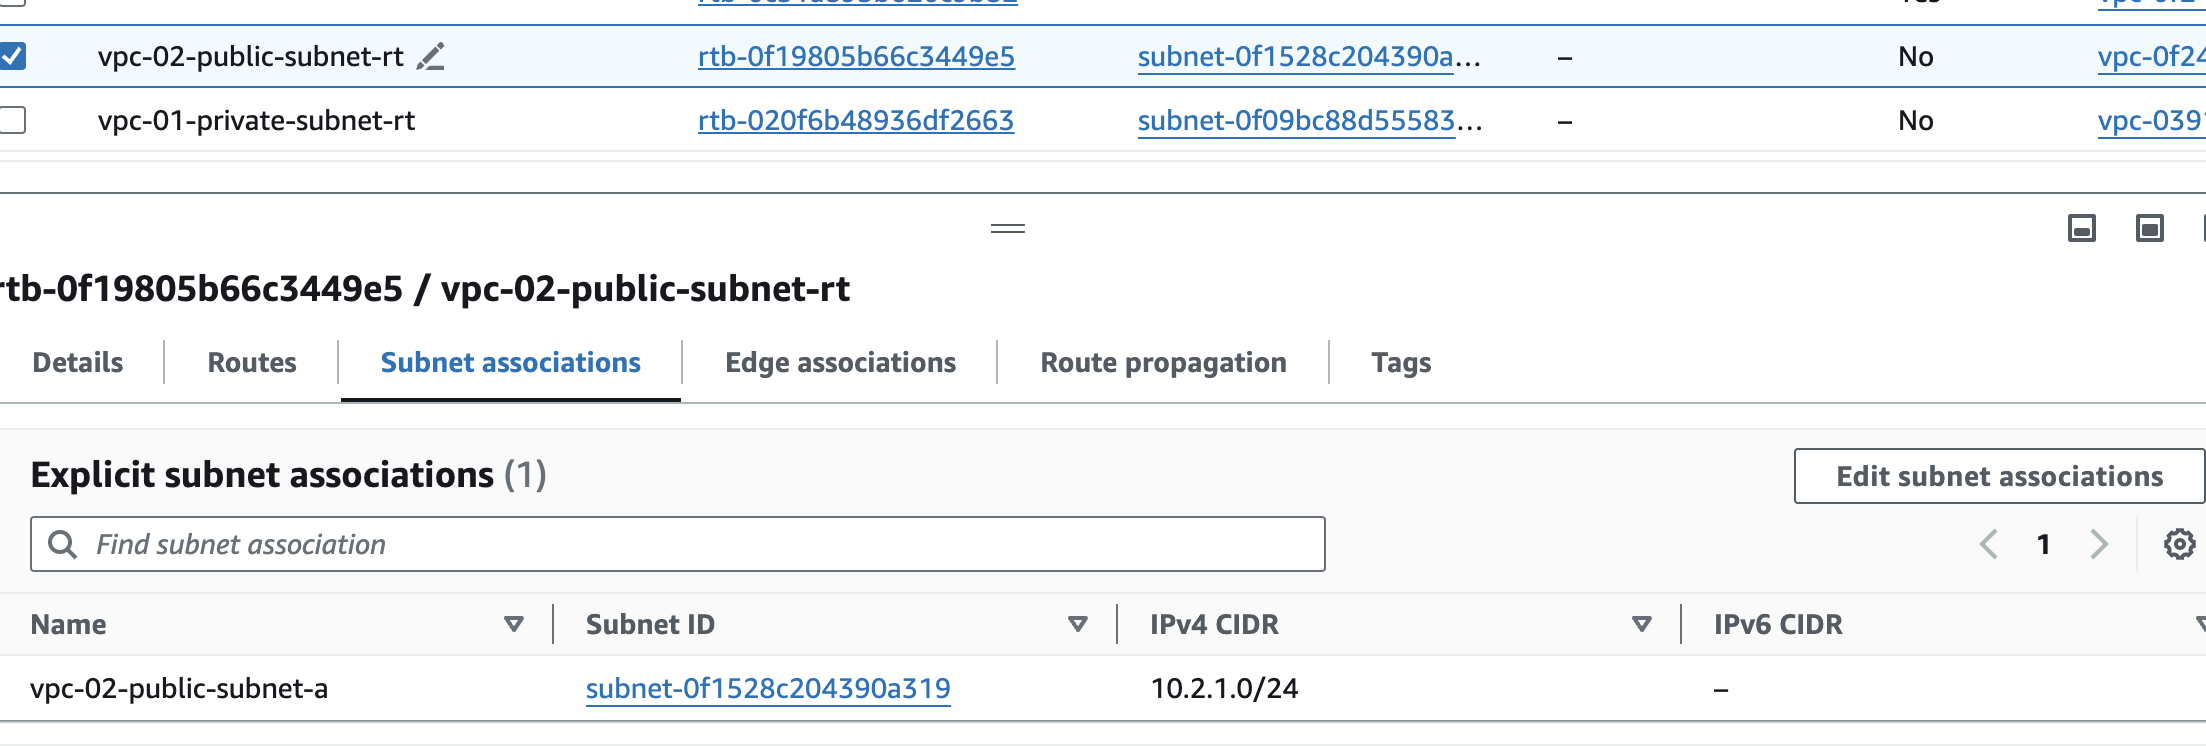Focus the Find subnet association field
2206x746 pixels.
coord(700,545)
